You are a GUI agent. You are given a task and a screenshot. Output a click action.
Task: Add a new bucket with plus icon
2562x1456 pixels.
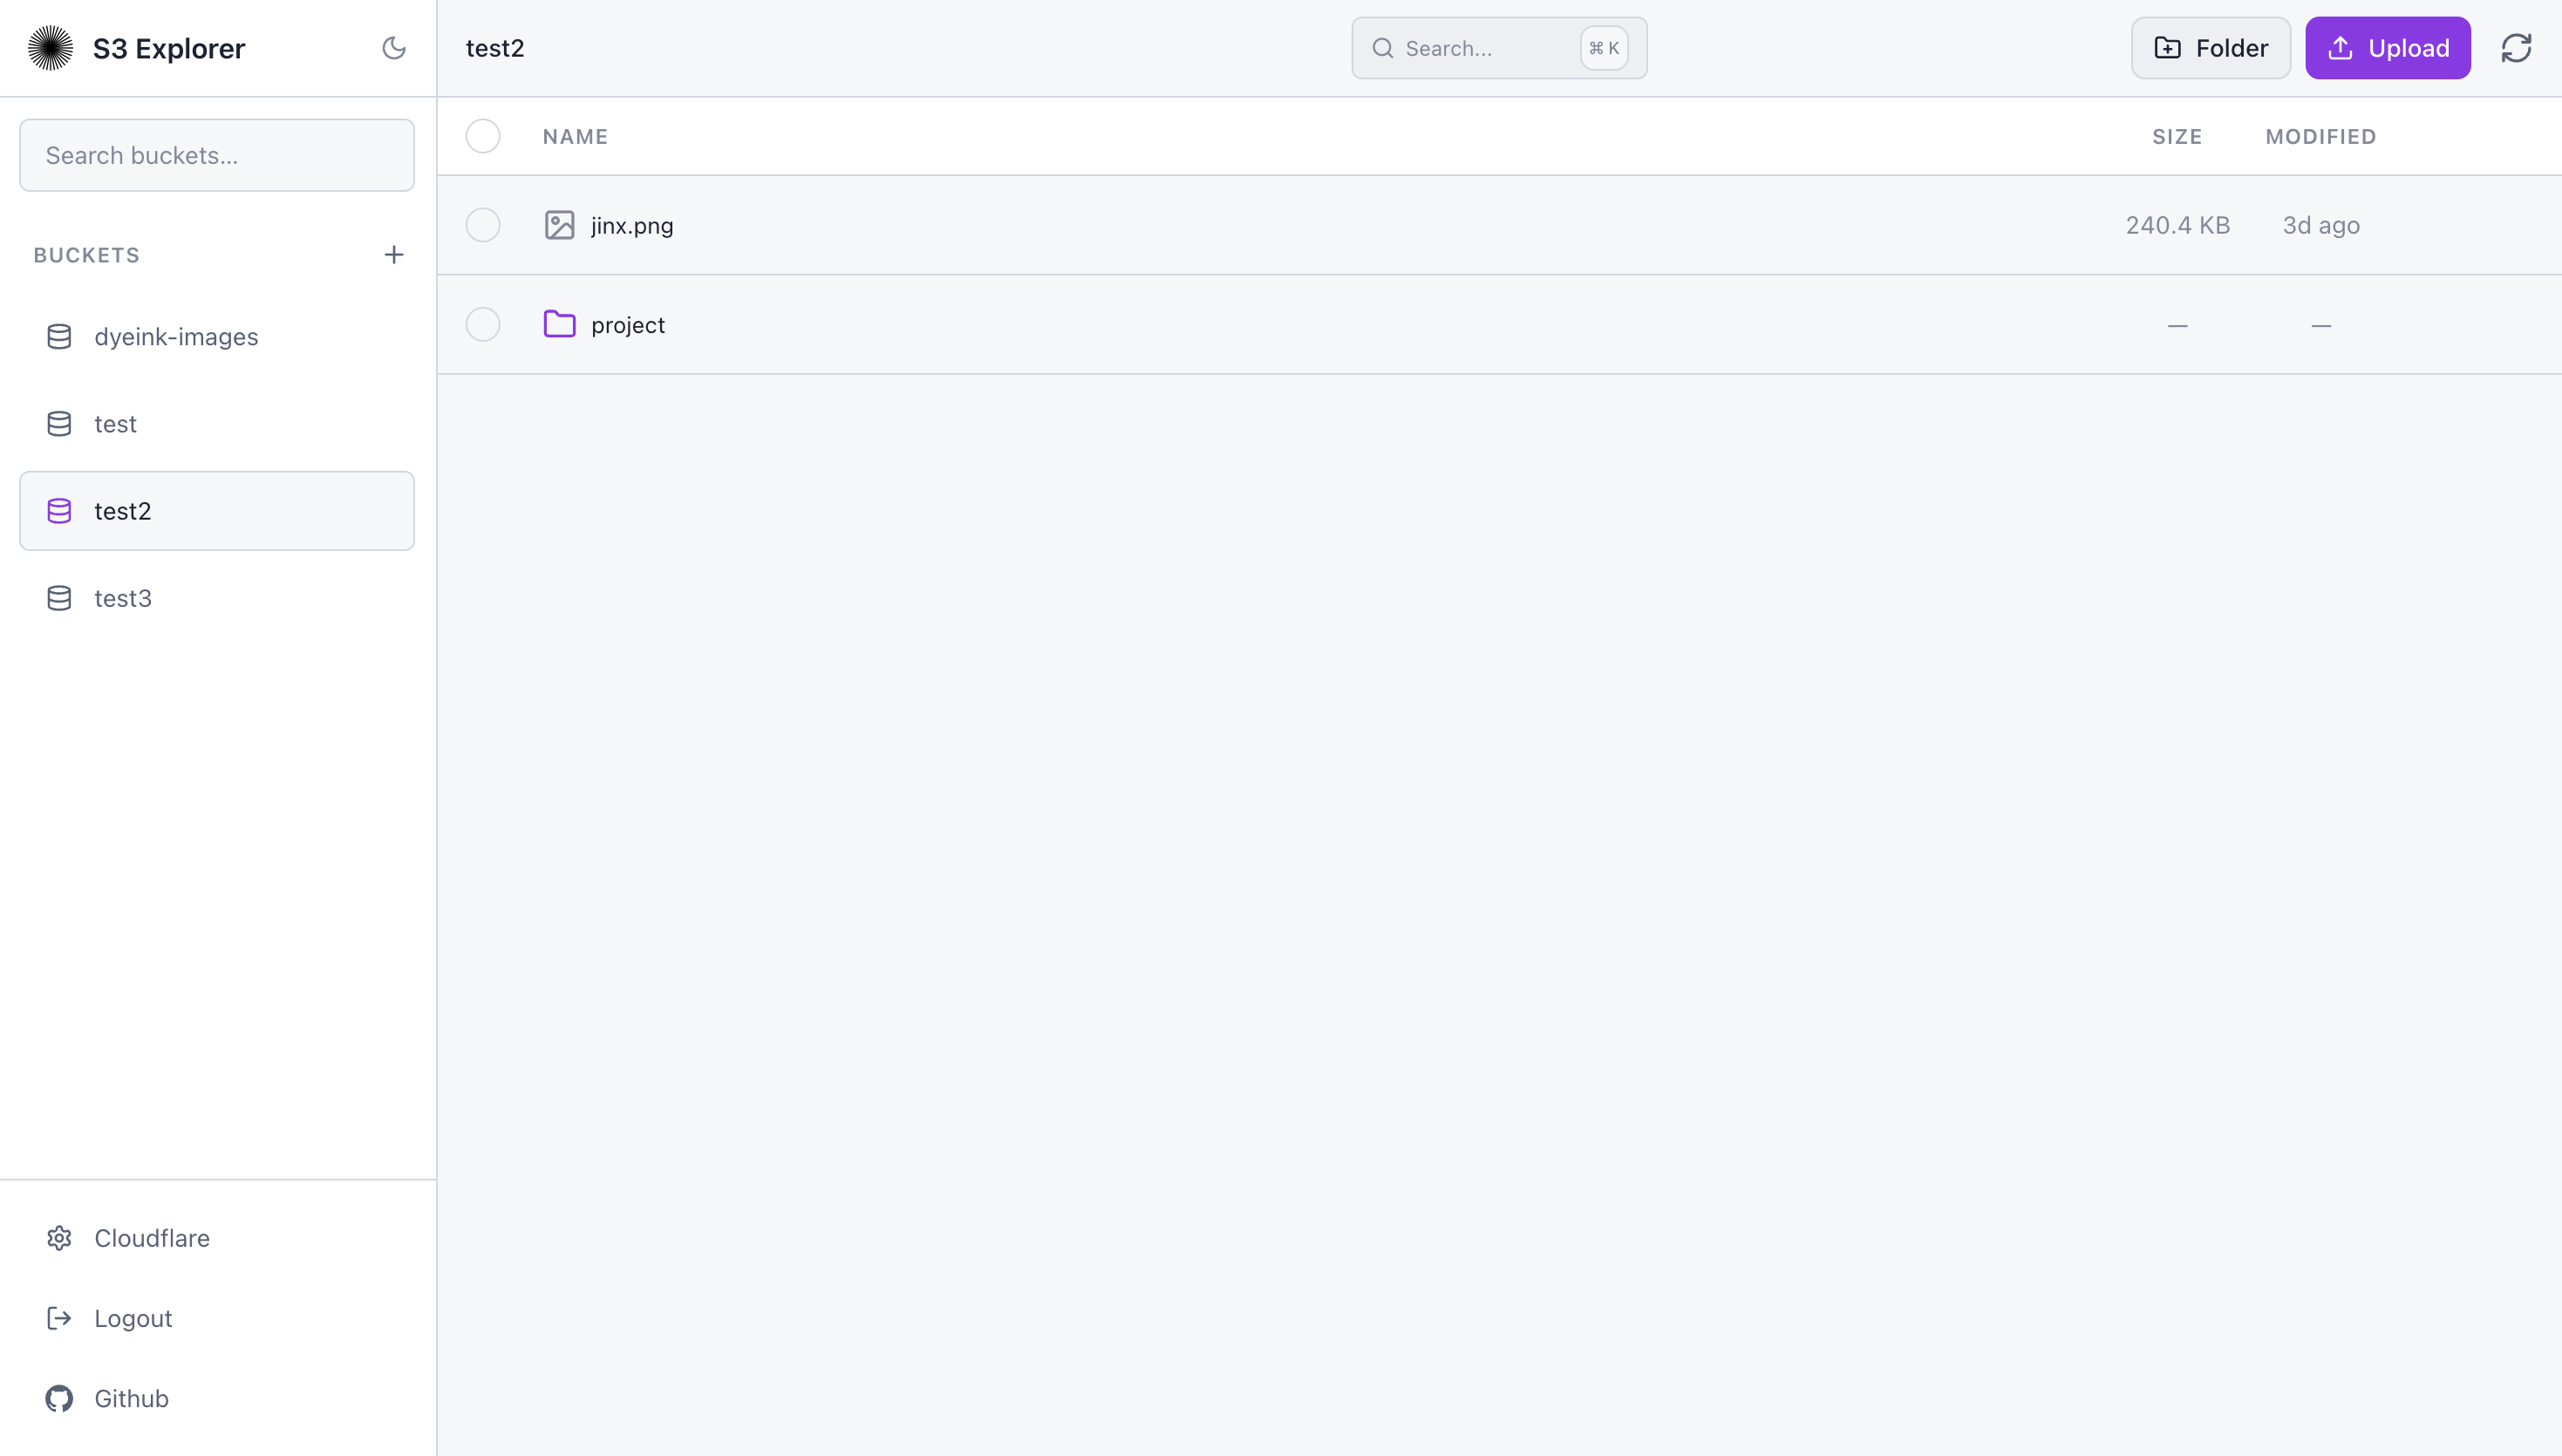[x=393, y=255]
